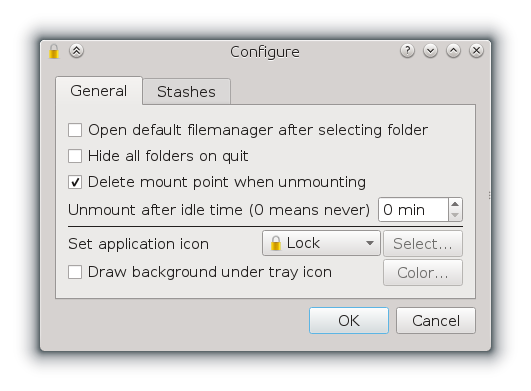The width and height of the screenshot is (531, 391).
Task: Increase idle time with the up arrow
Action: click(x=455, y=204)
